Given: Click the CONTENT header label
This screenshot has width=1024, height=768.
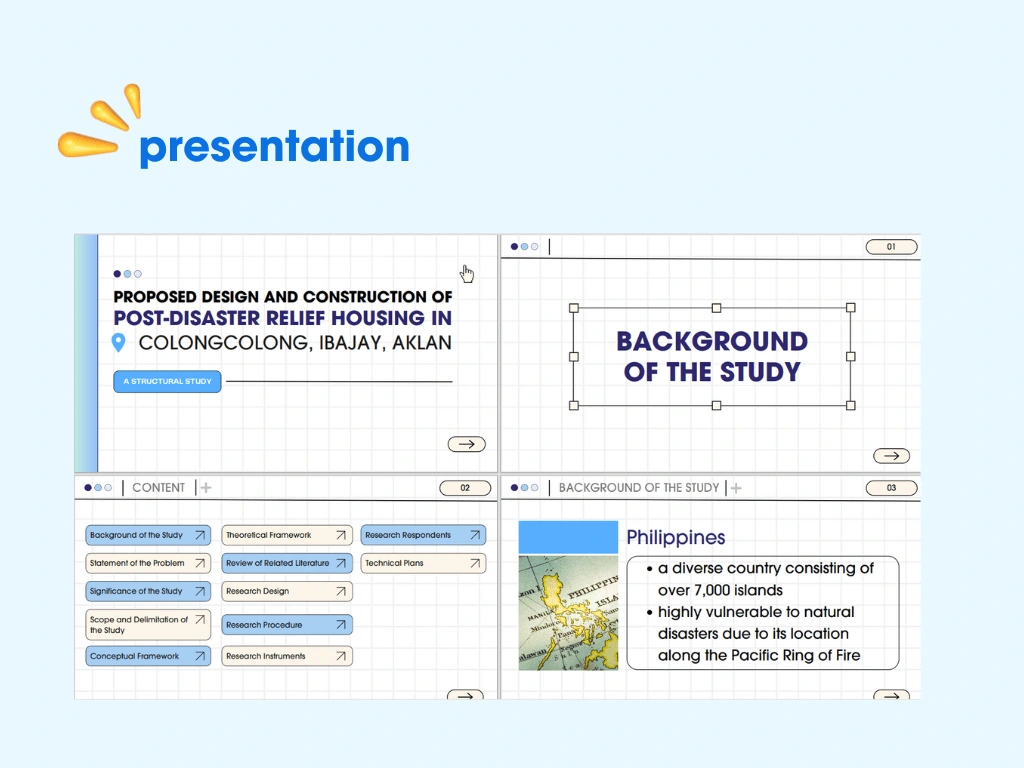Looking at the screenshot, I should [x=159, y=488].
